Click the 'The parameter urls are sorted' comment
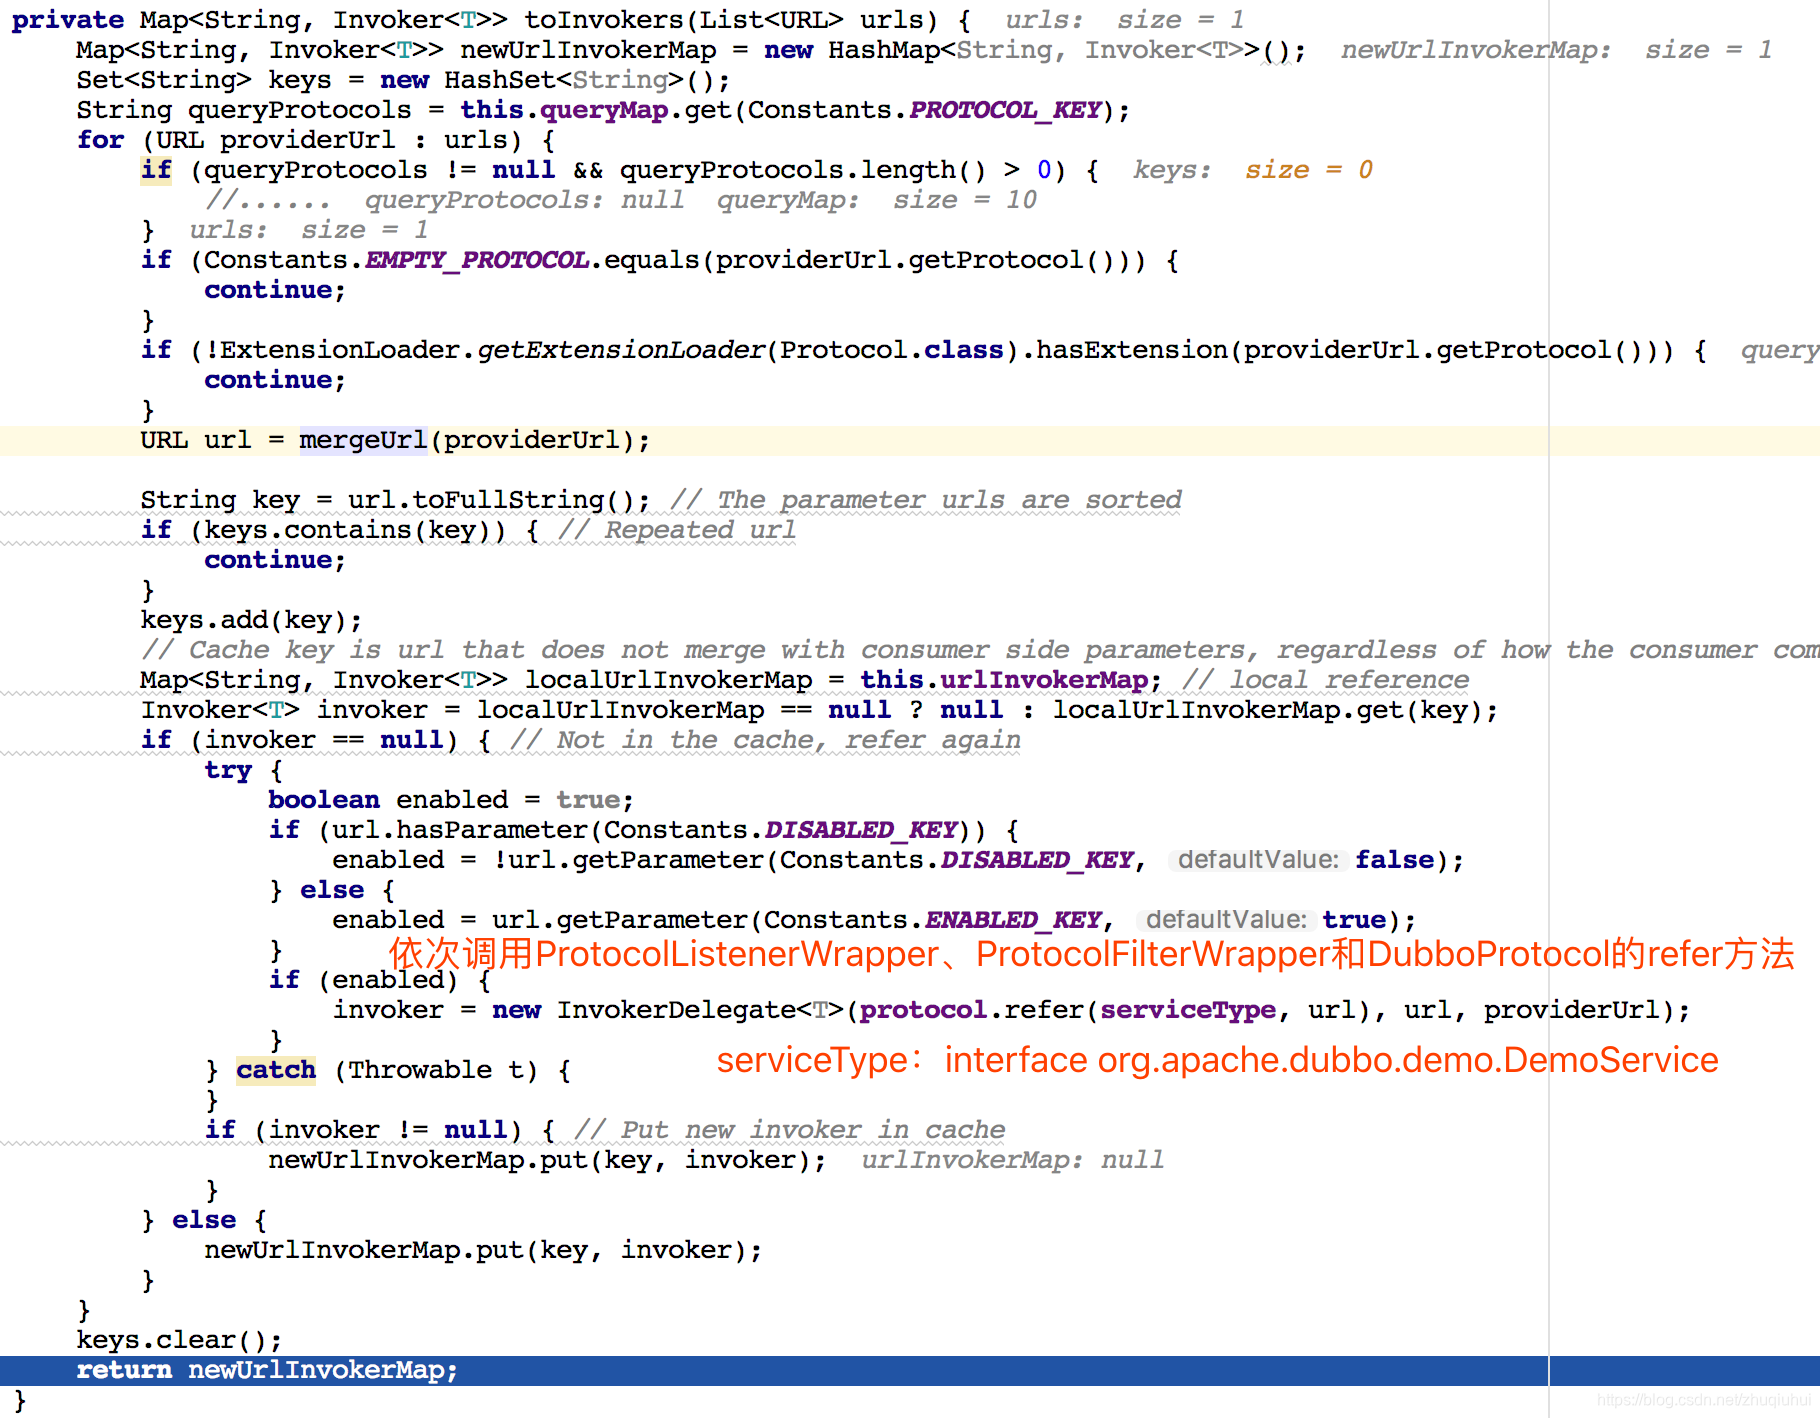The width and height of the screenshot is (1820, 1418). point(926,500)
